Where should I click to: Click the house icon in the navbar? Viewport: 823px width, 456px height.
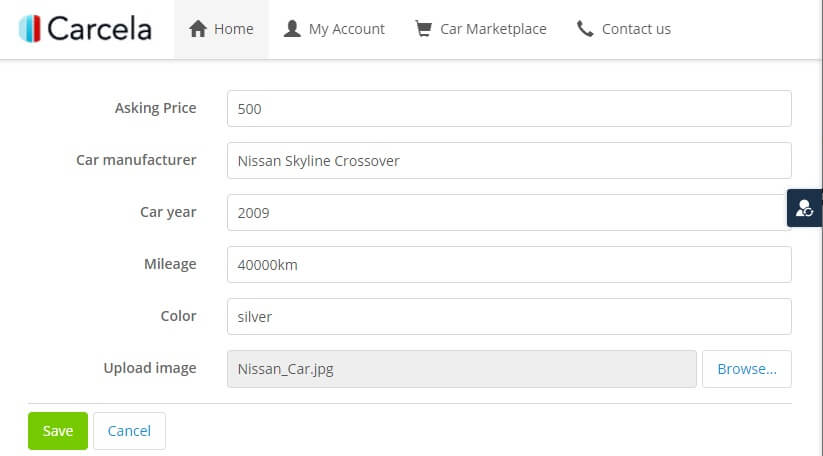tap(197, 29)
